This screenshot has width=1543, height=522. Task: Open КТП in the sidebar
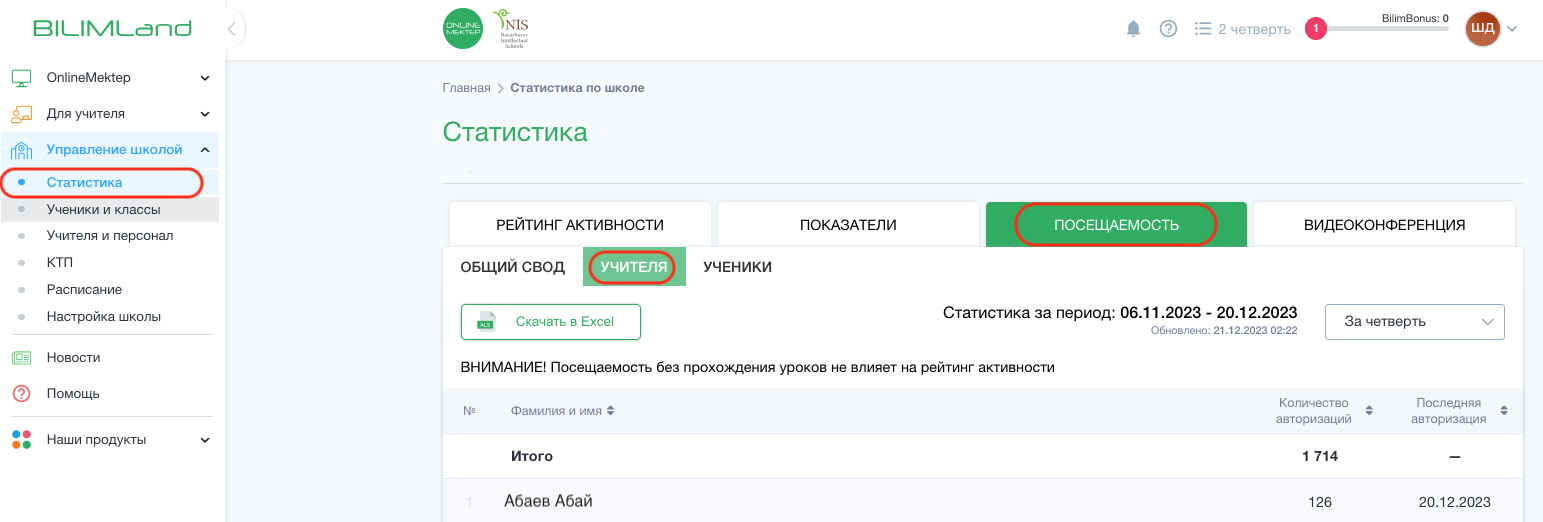(59, 263)
